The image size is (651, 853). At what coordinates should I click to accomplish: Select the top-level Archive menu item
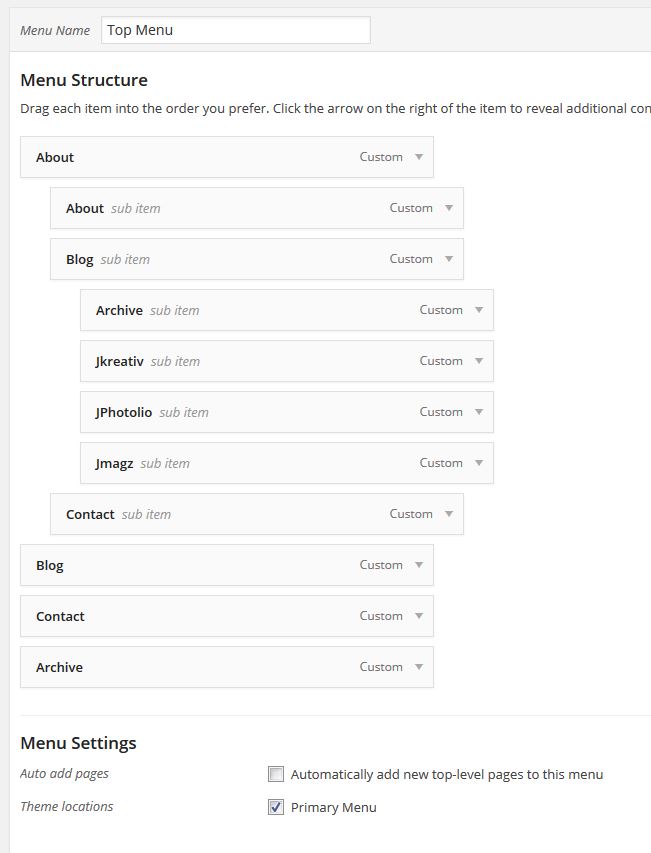(200, 667)
